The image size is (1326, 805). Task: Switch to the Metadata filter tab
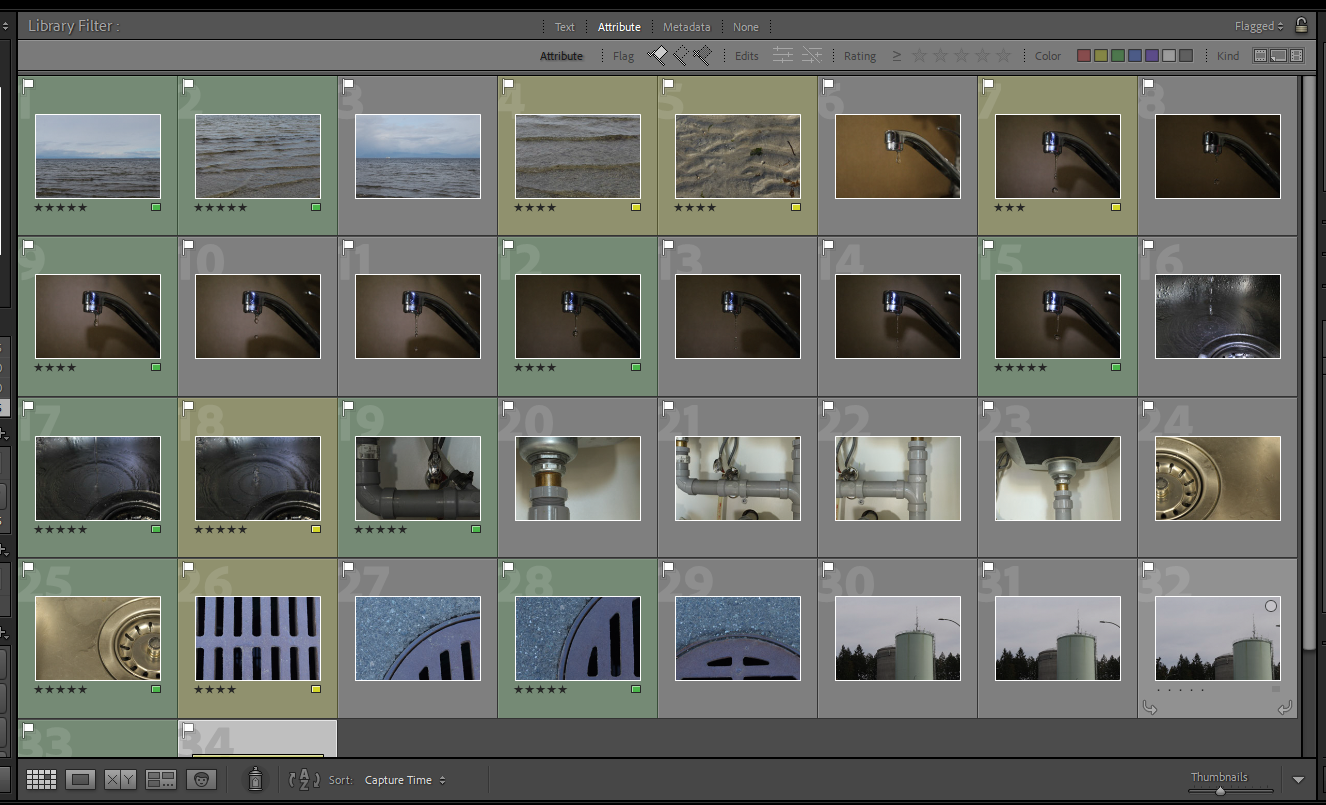[686, 27]
